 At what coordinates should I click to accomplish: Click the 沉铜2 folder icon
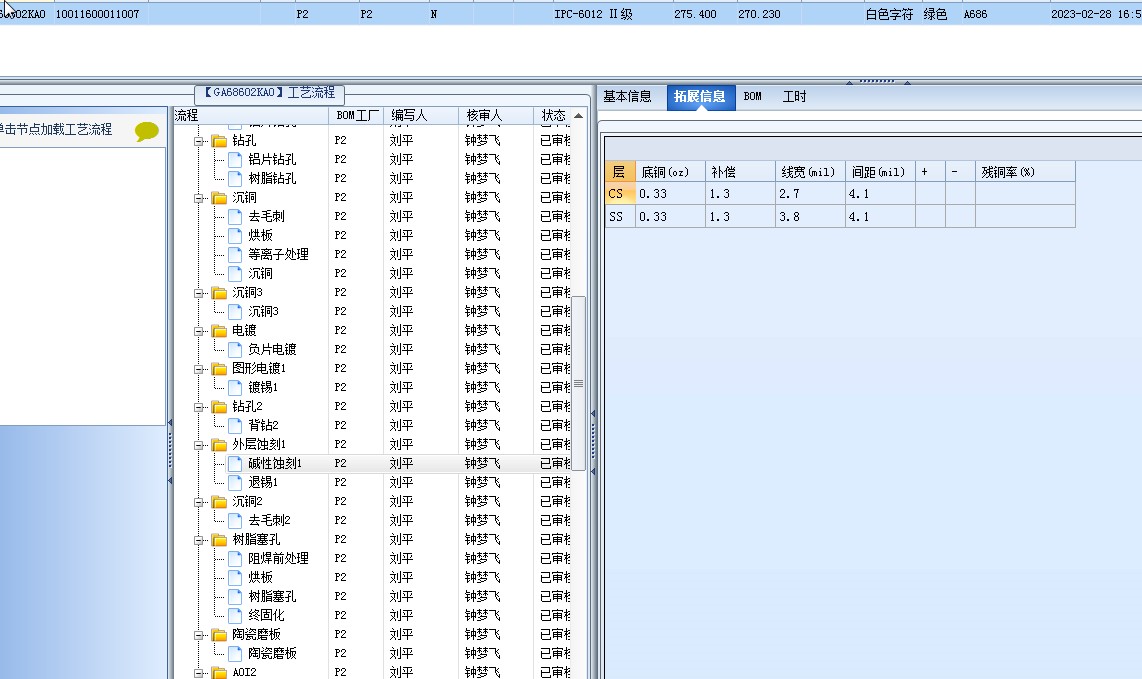pos(219,501)
